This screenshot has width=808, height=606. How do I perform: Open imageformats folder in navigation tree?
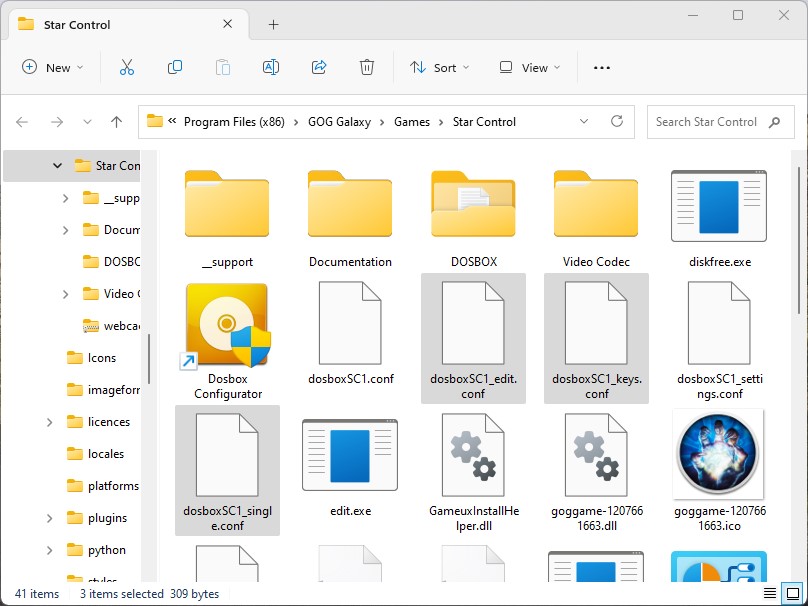click(x=103, y=390)
